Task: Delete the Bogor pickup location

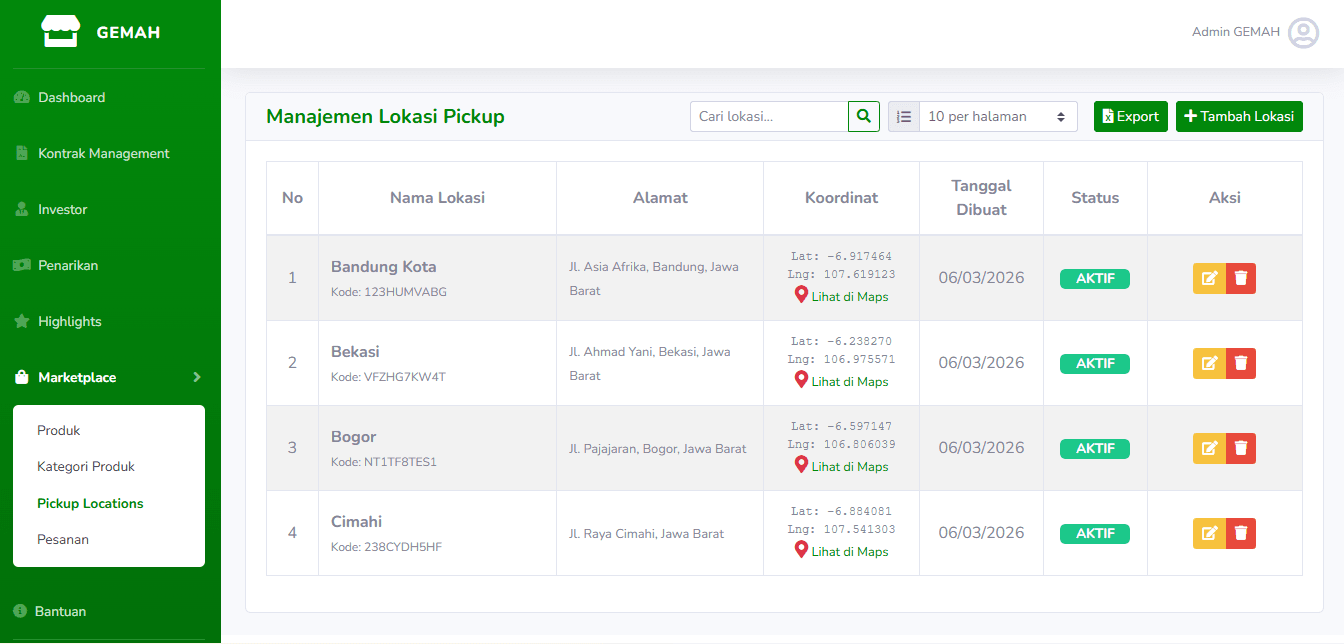Action: [x=1241, y=448]
